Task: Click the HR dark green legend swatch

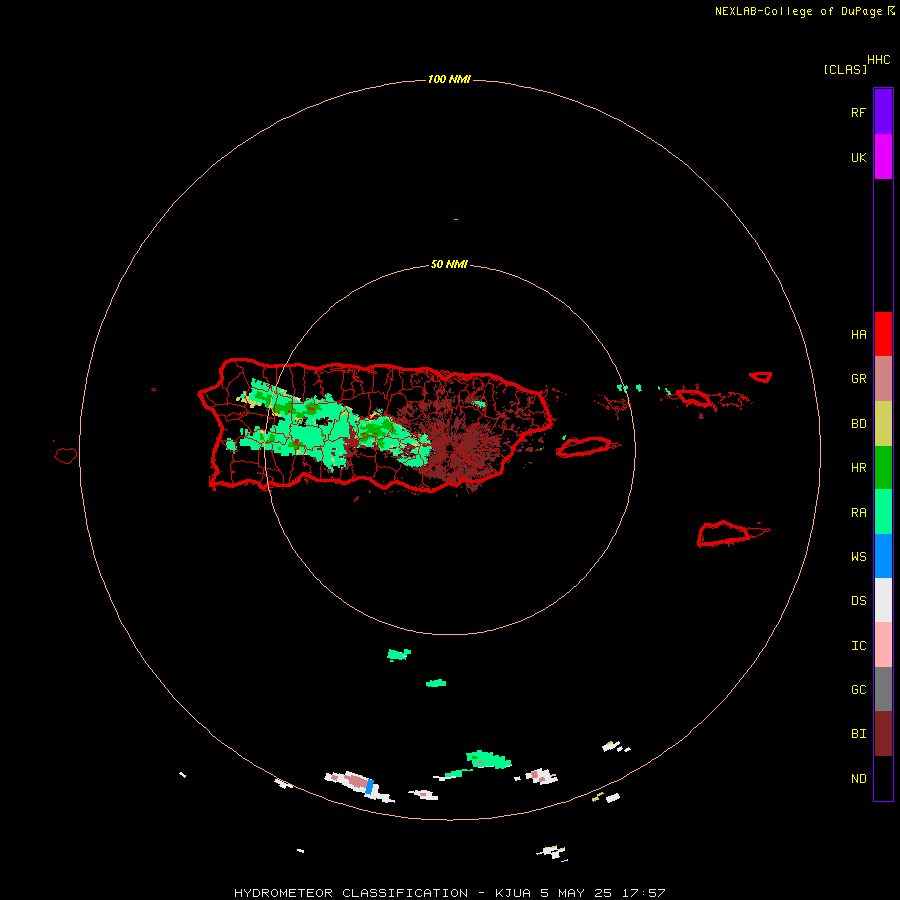Action: [x=883, y=468]
